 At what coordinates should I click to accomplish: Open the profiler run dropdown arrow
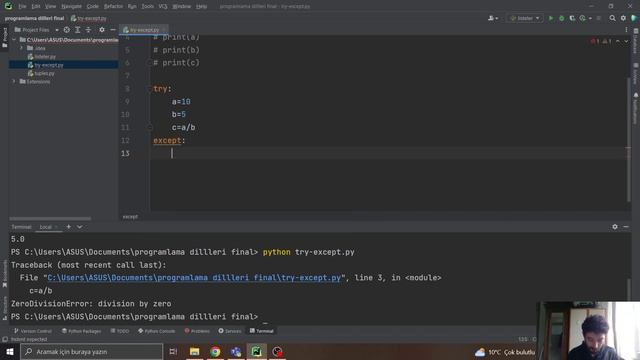tap(590, 18)
